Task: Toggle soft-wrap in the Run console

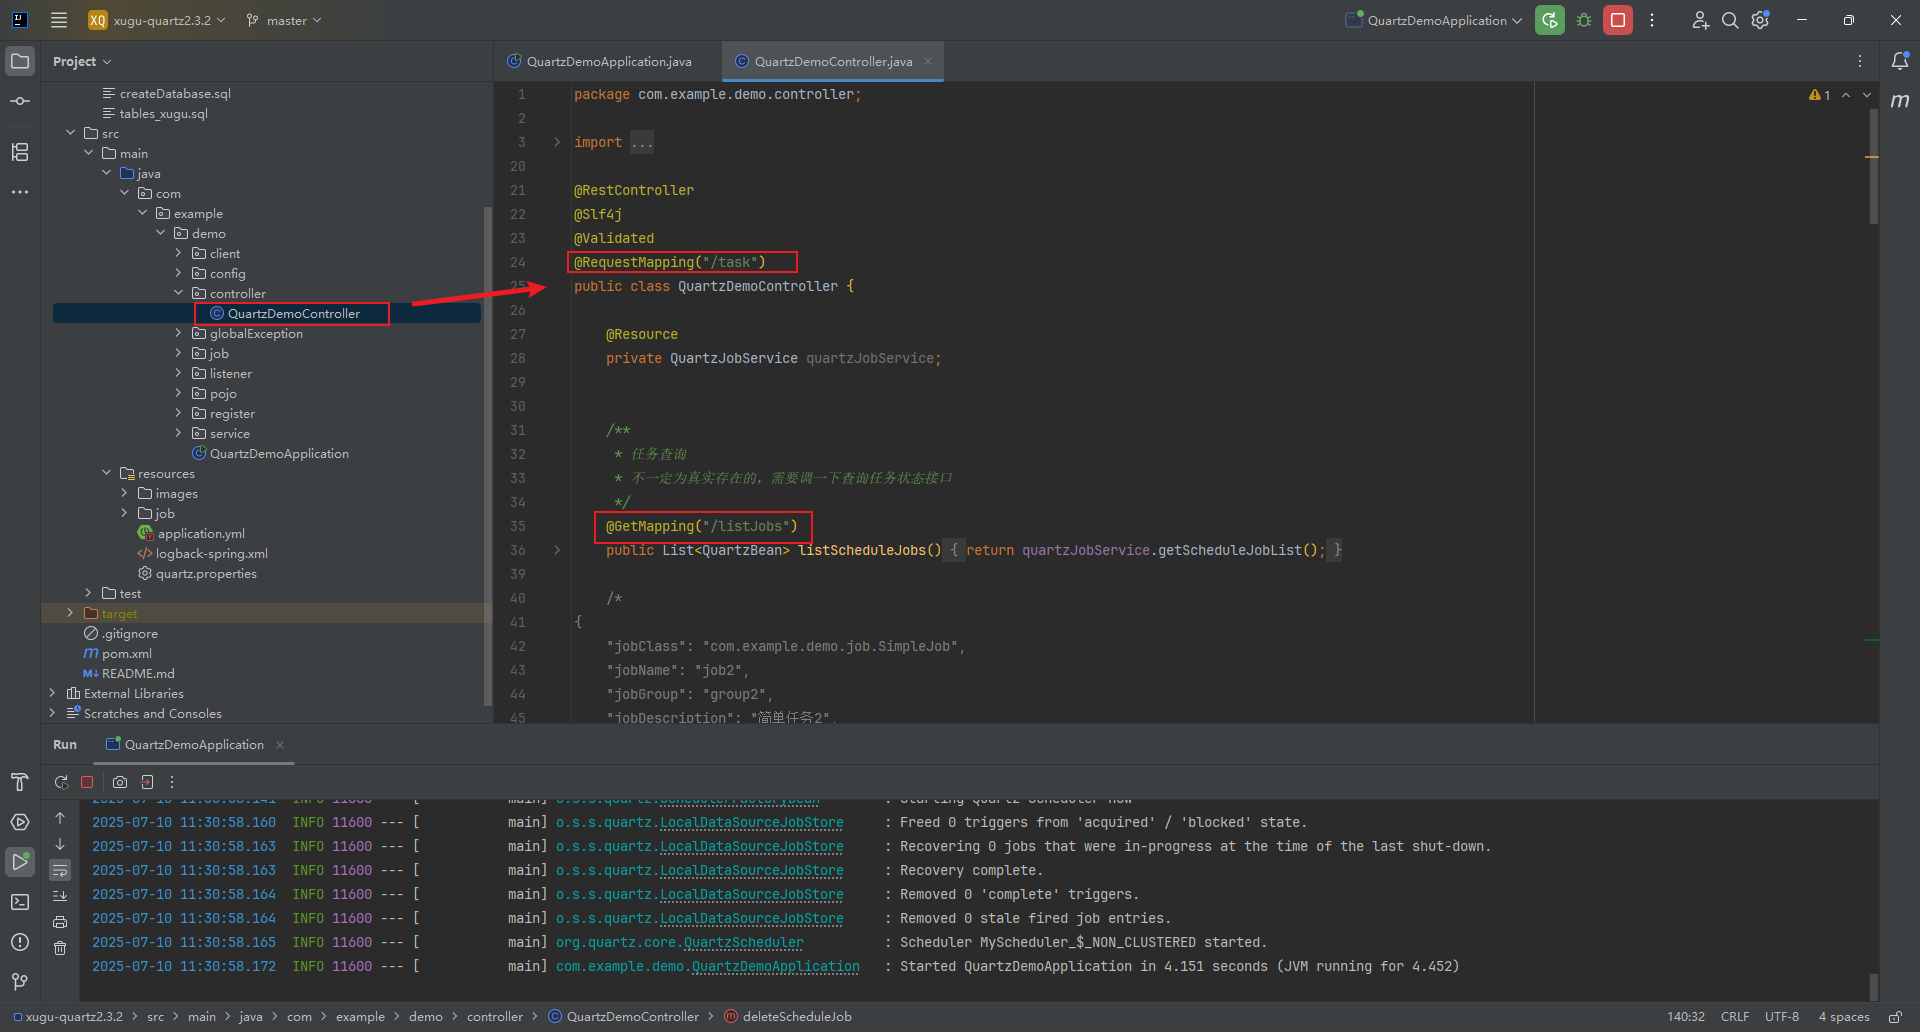Action: pyautogui.click(x=60, y=870)
